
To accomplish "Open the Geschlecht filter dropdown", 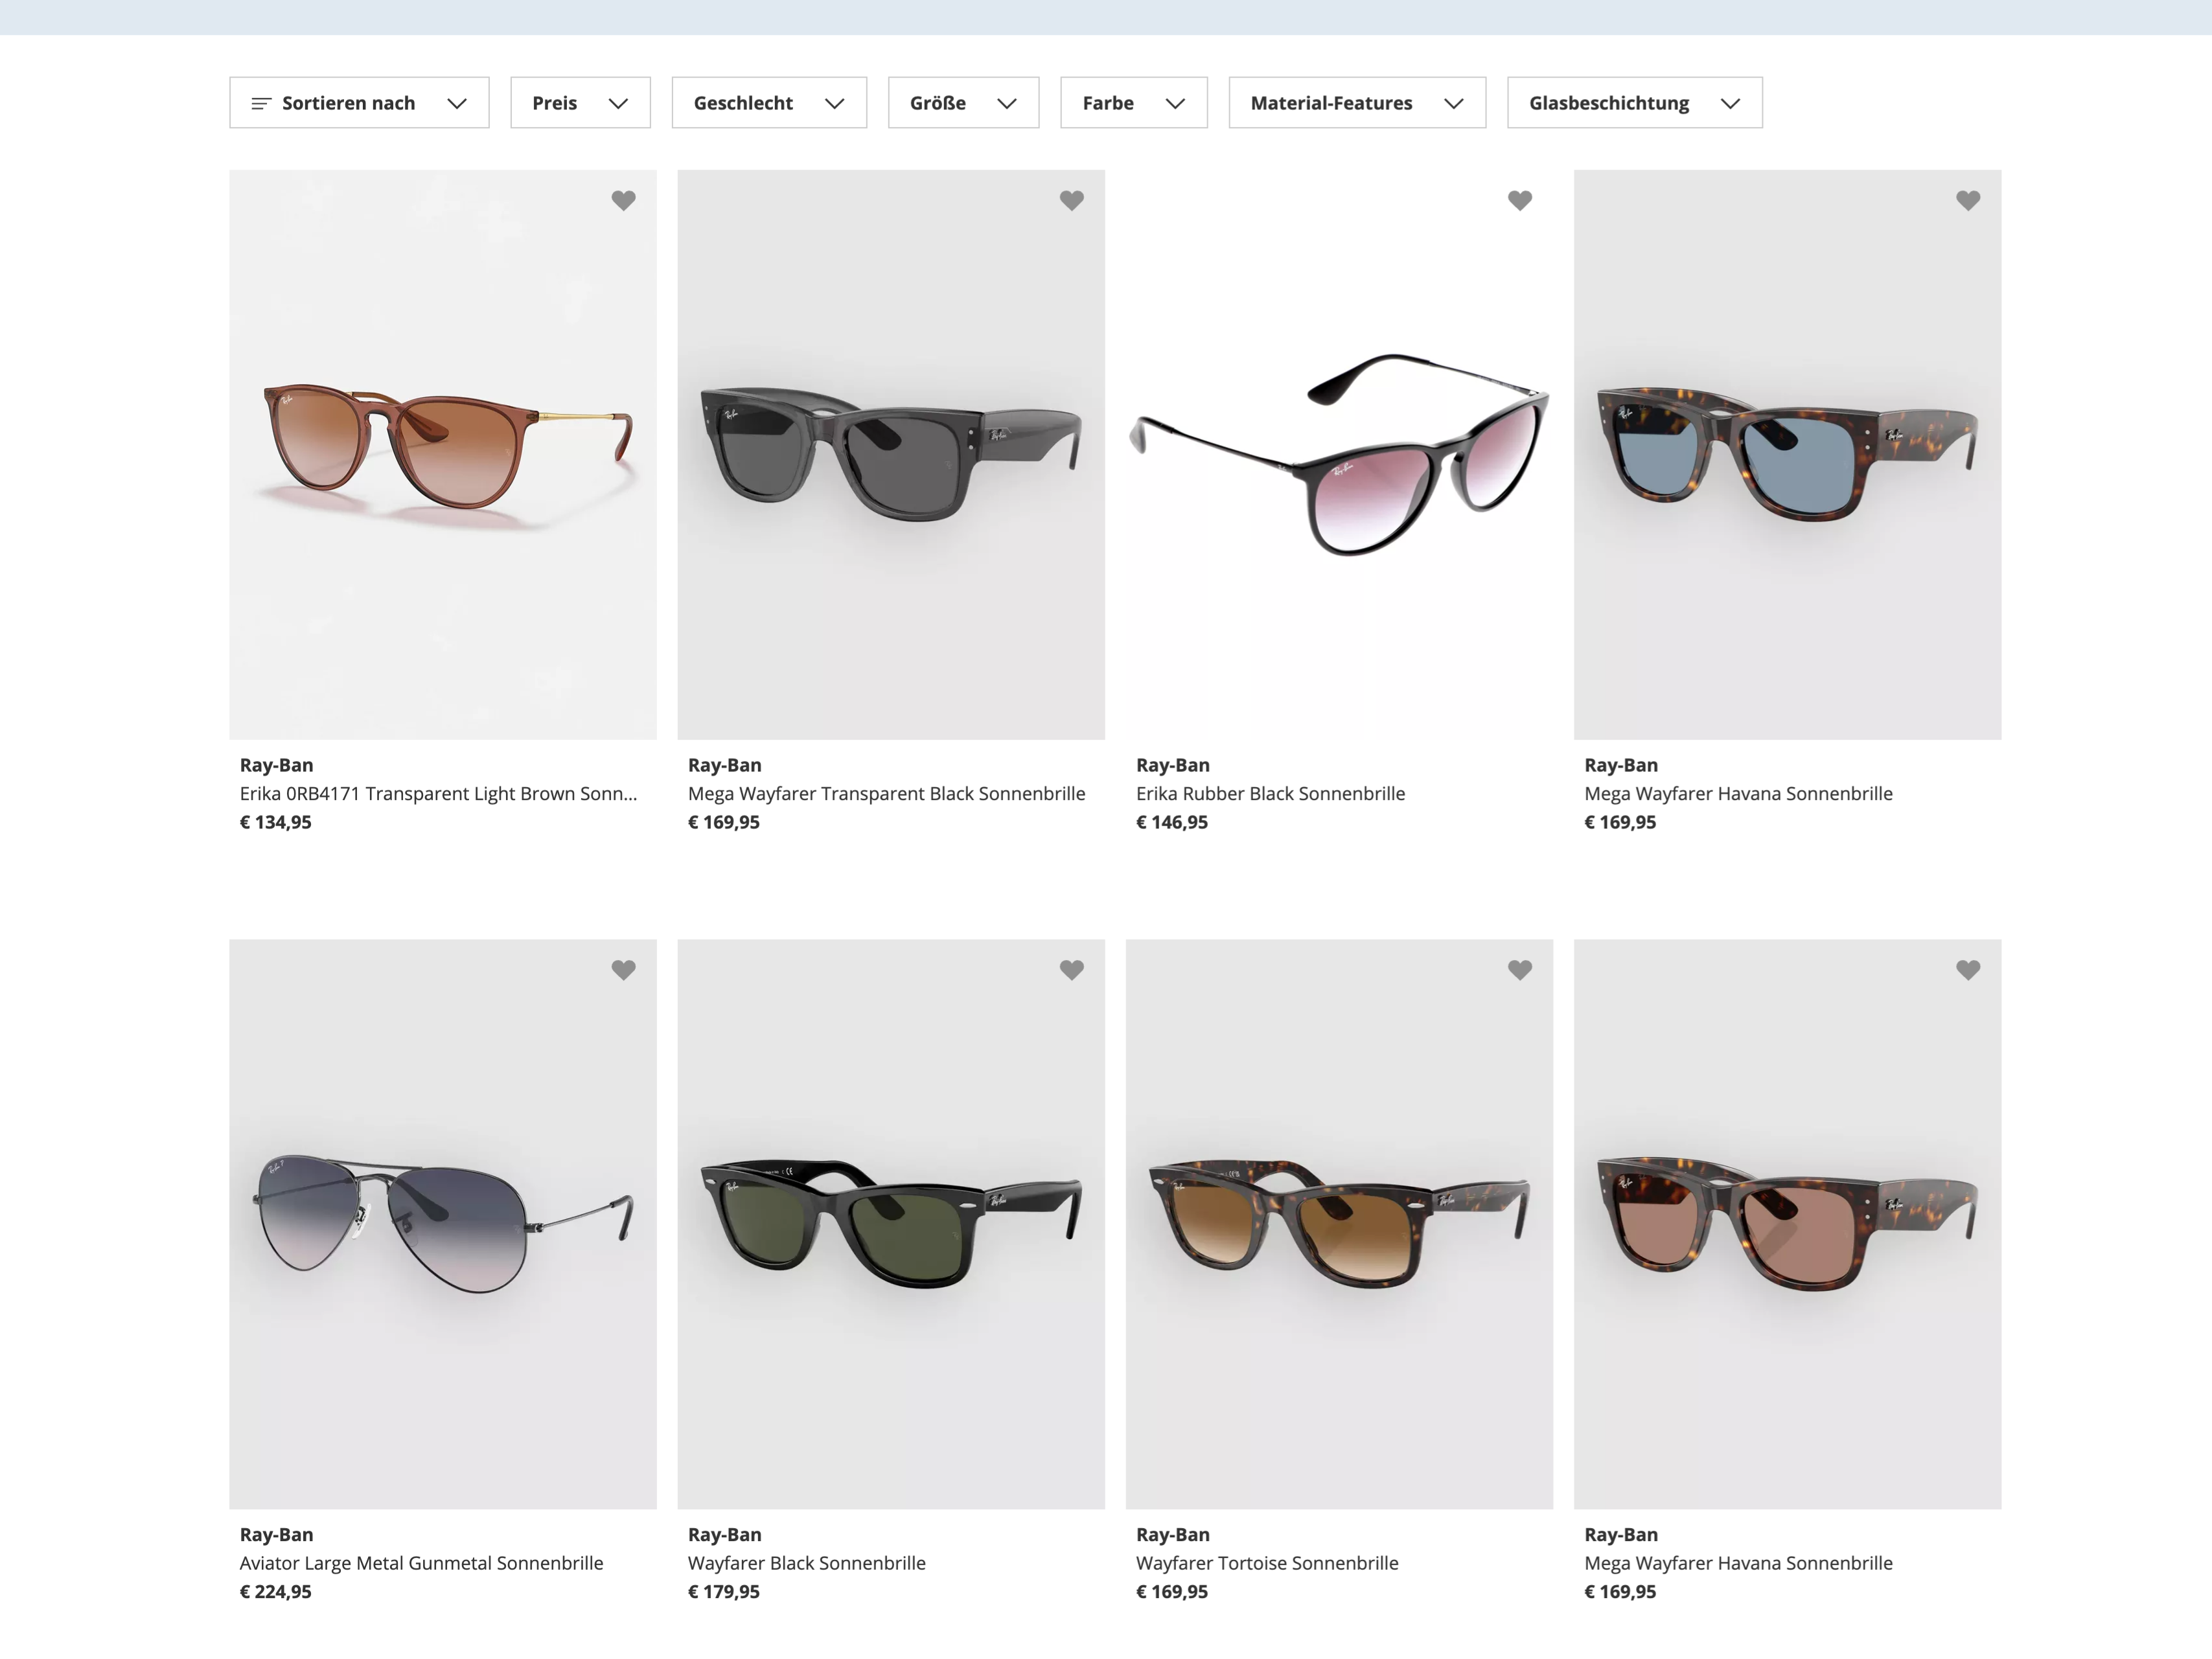I will coord(769,103).
